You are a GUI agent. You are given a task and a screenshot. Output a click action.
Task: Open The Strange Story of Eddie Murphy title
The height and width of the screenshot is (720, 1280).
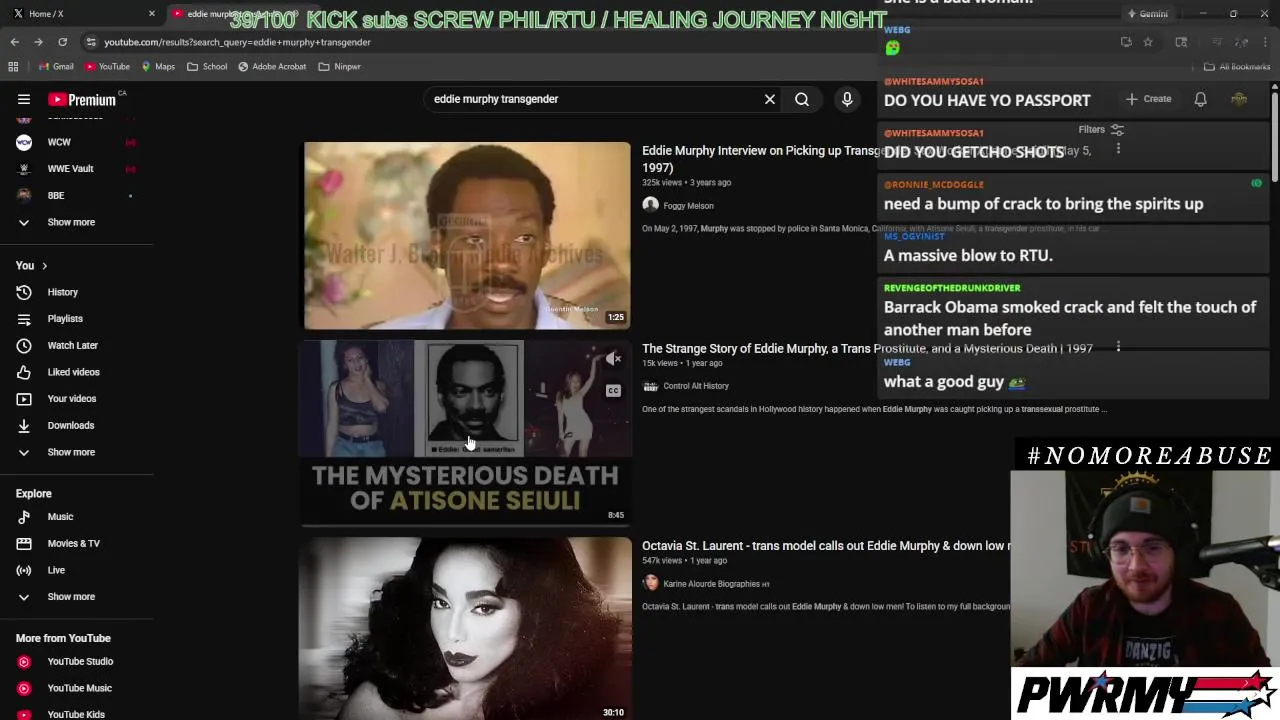867,348
